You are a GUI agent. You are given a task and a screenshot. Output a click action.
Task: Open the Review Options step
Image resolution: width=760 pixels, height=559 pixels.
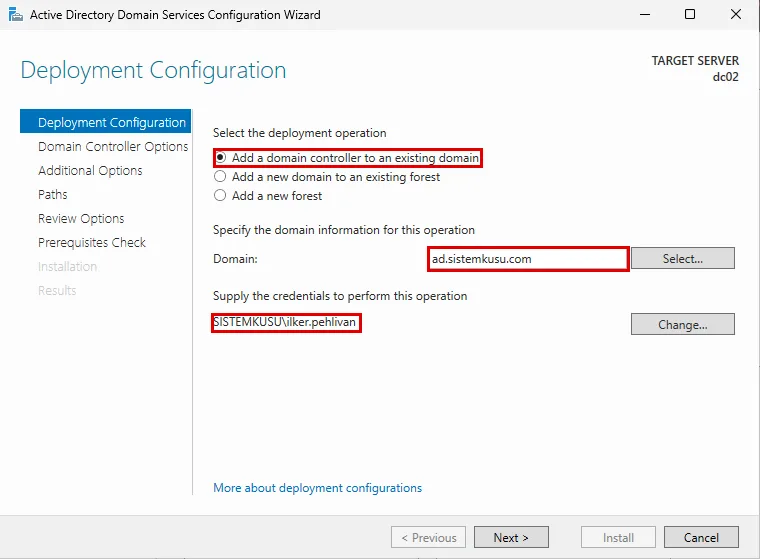[x=81, y=219]
